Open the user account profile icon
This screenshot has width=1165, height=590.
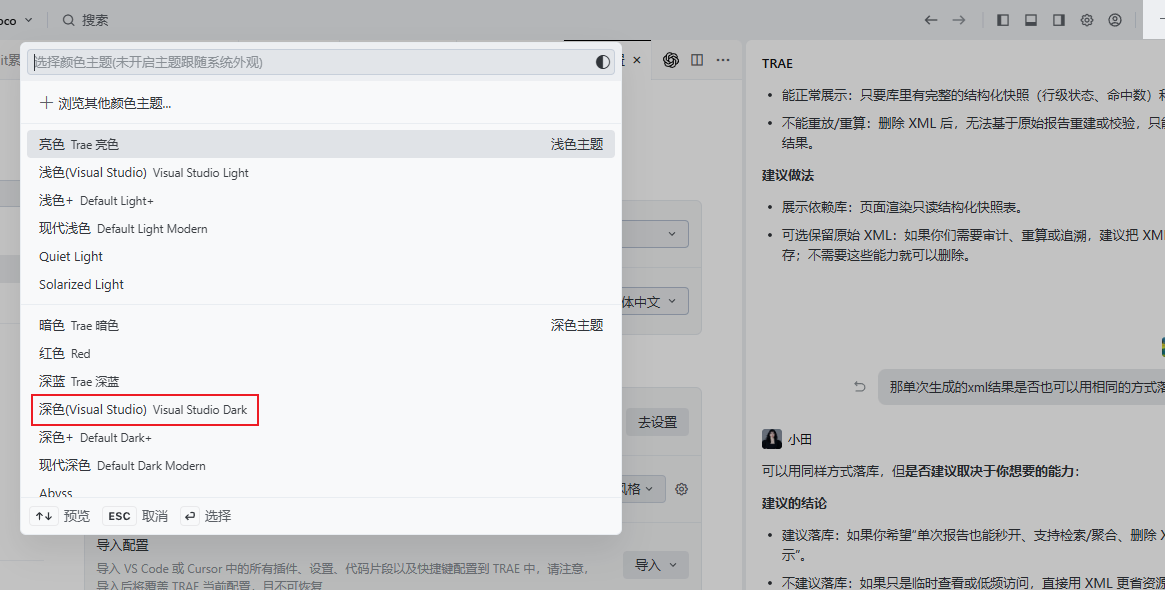[1115, 20]
